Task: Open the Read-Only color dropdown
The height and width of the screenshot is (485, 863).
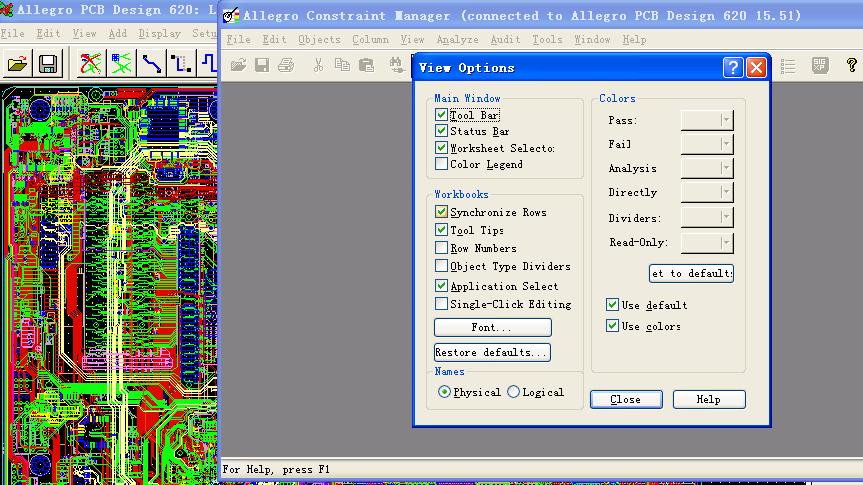Action: (707, 243)
